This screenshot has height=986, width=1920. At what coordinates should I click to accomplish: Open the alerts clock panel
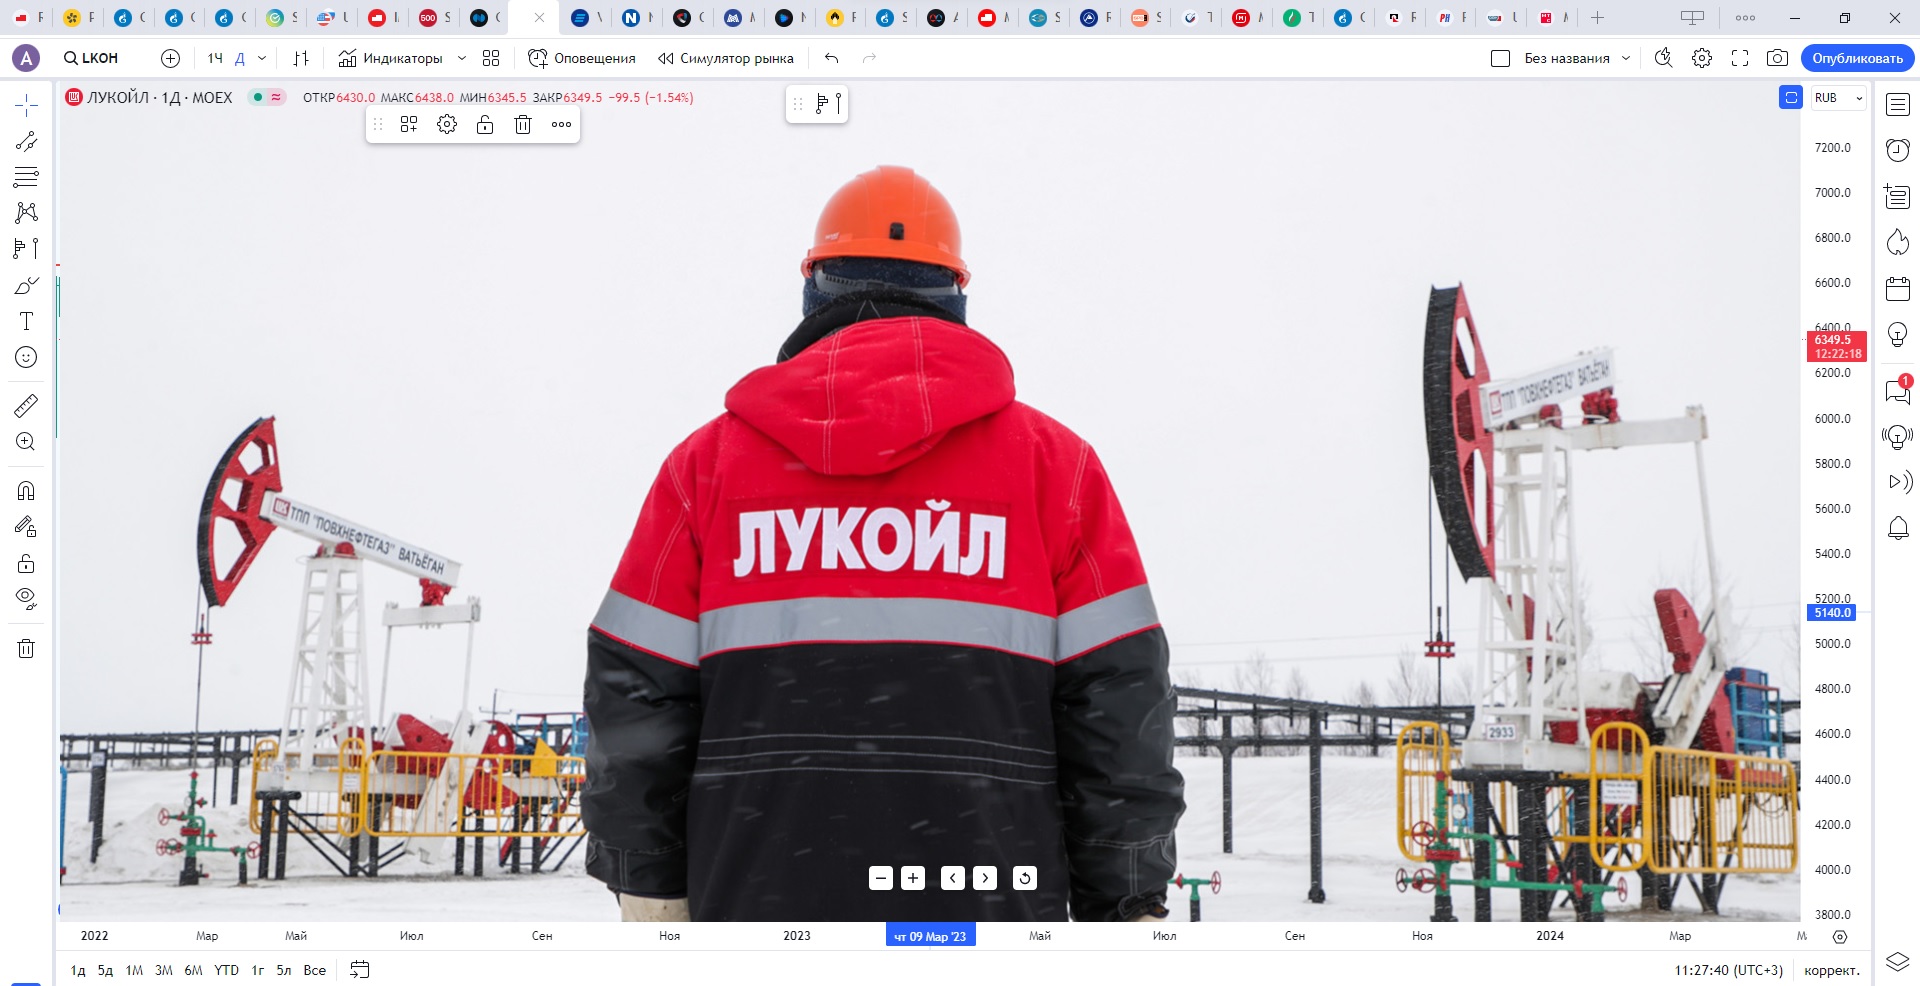[1898, 150]
